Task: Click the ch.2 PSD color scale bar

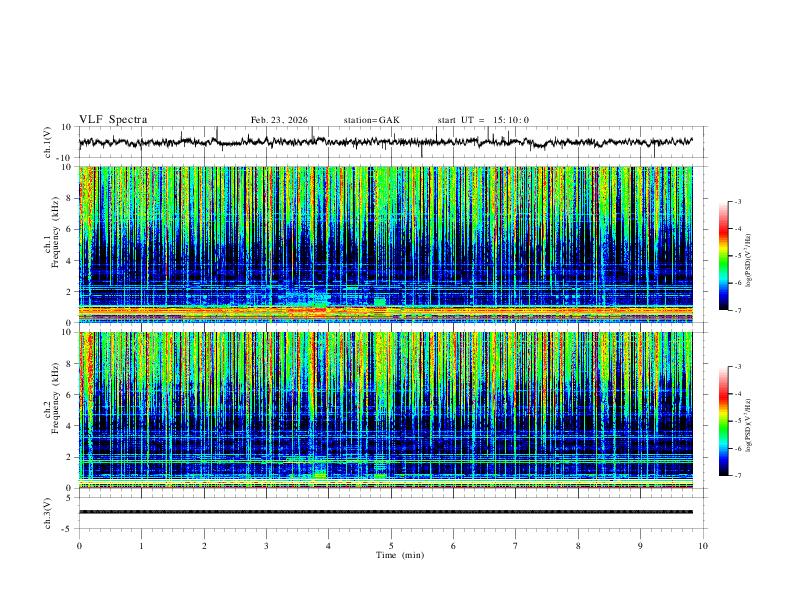Action: click(724, 421)
